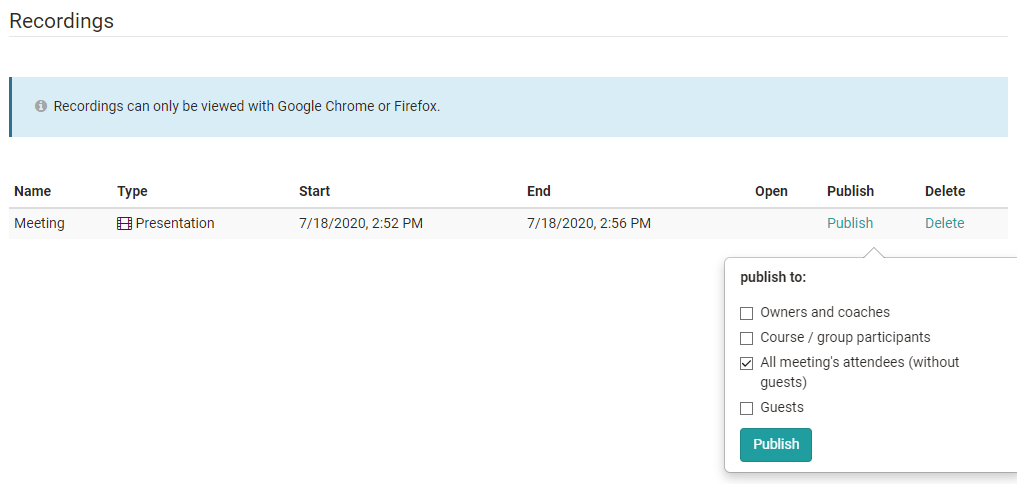Click the Presentation film strip icon

[x=124, y=224]
